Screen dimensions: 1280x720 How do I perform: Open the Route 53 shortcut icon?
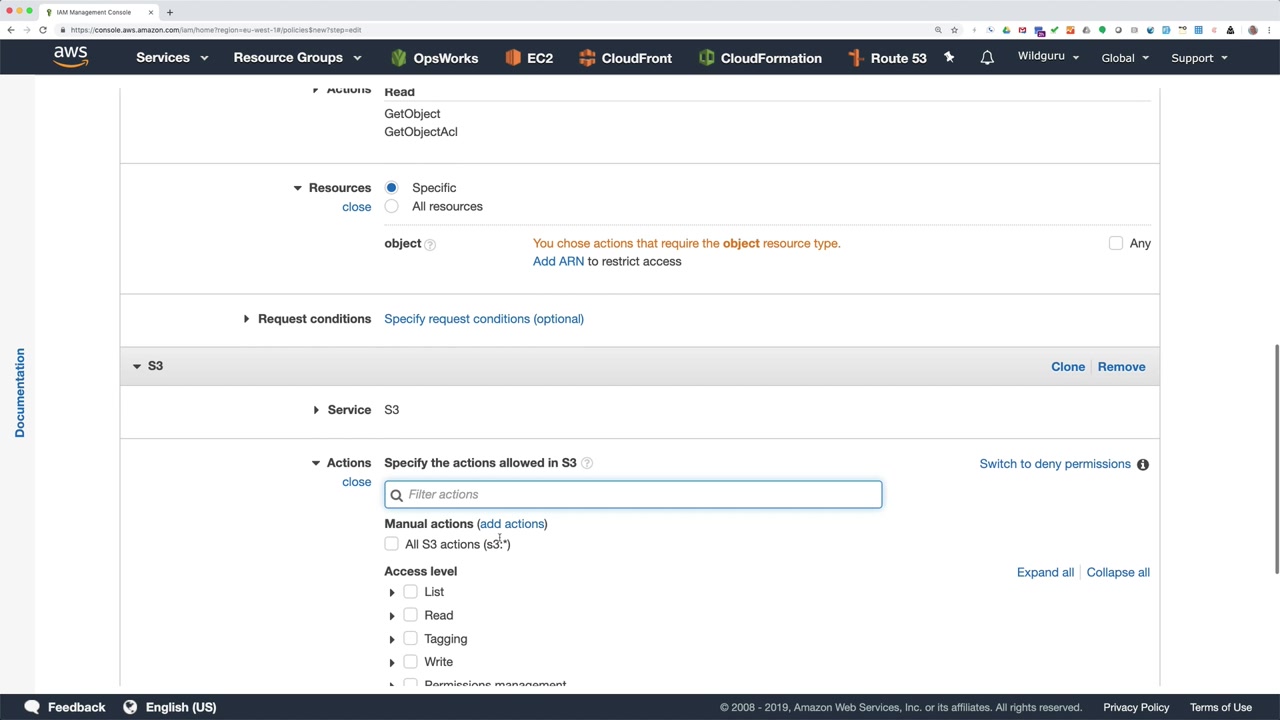tap(856, 58)
